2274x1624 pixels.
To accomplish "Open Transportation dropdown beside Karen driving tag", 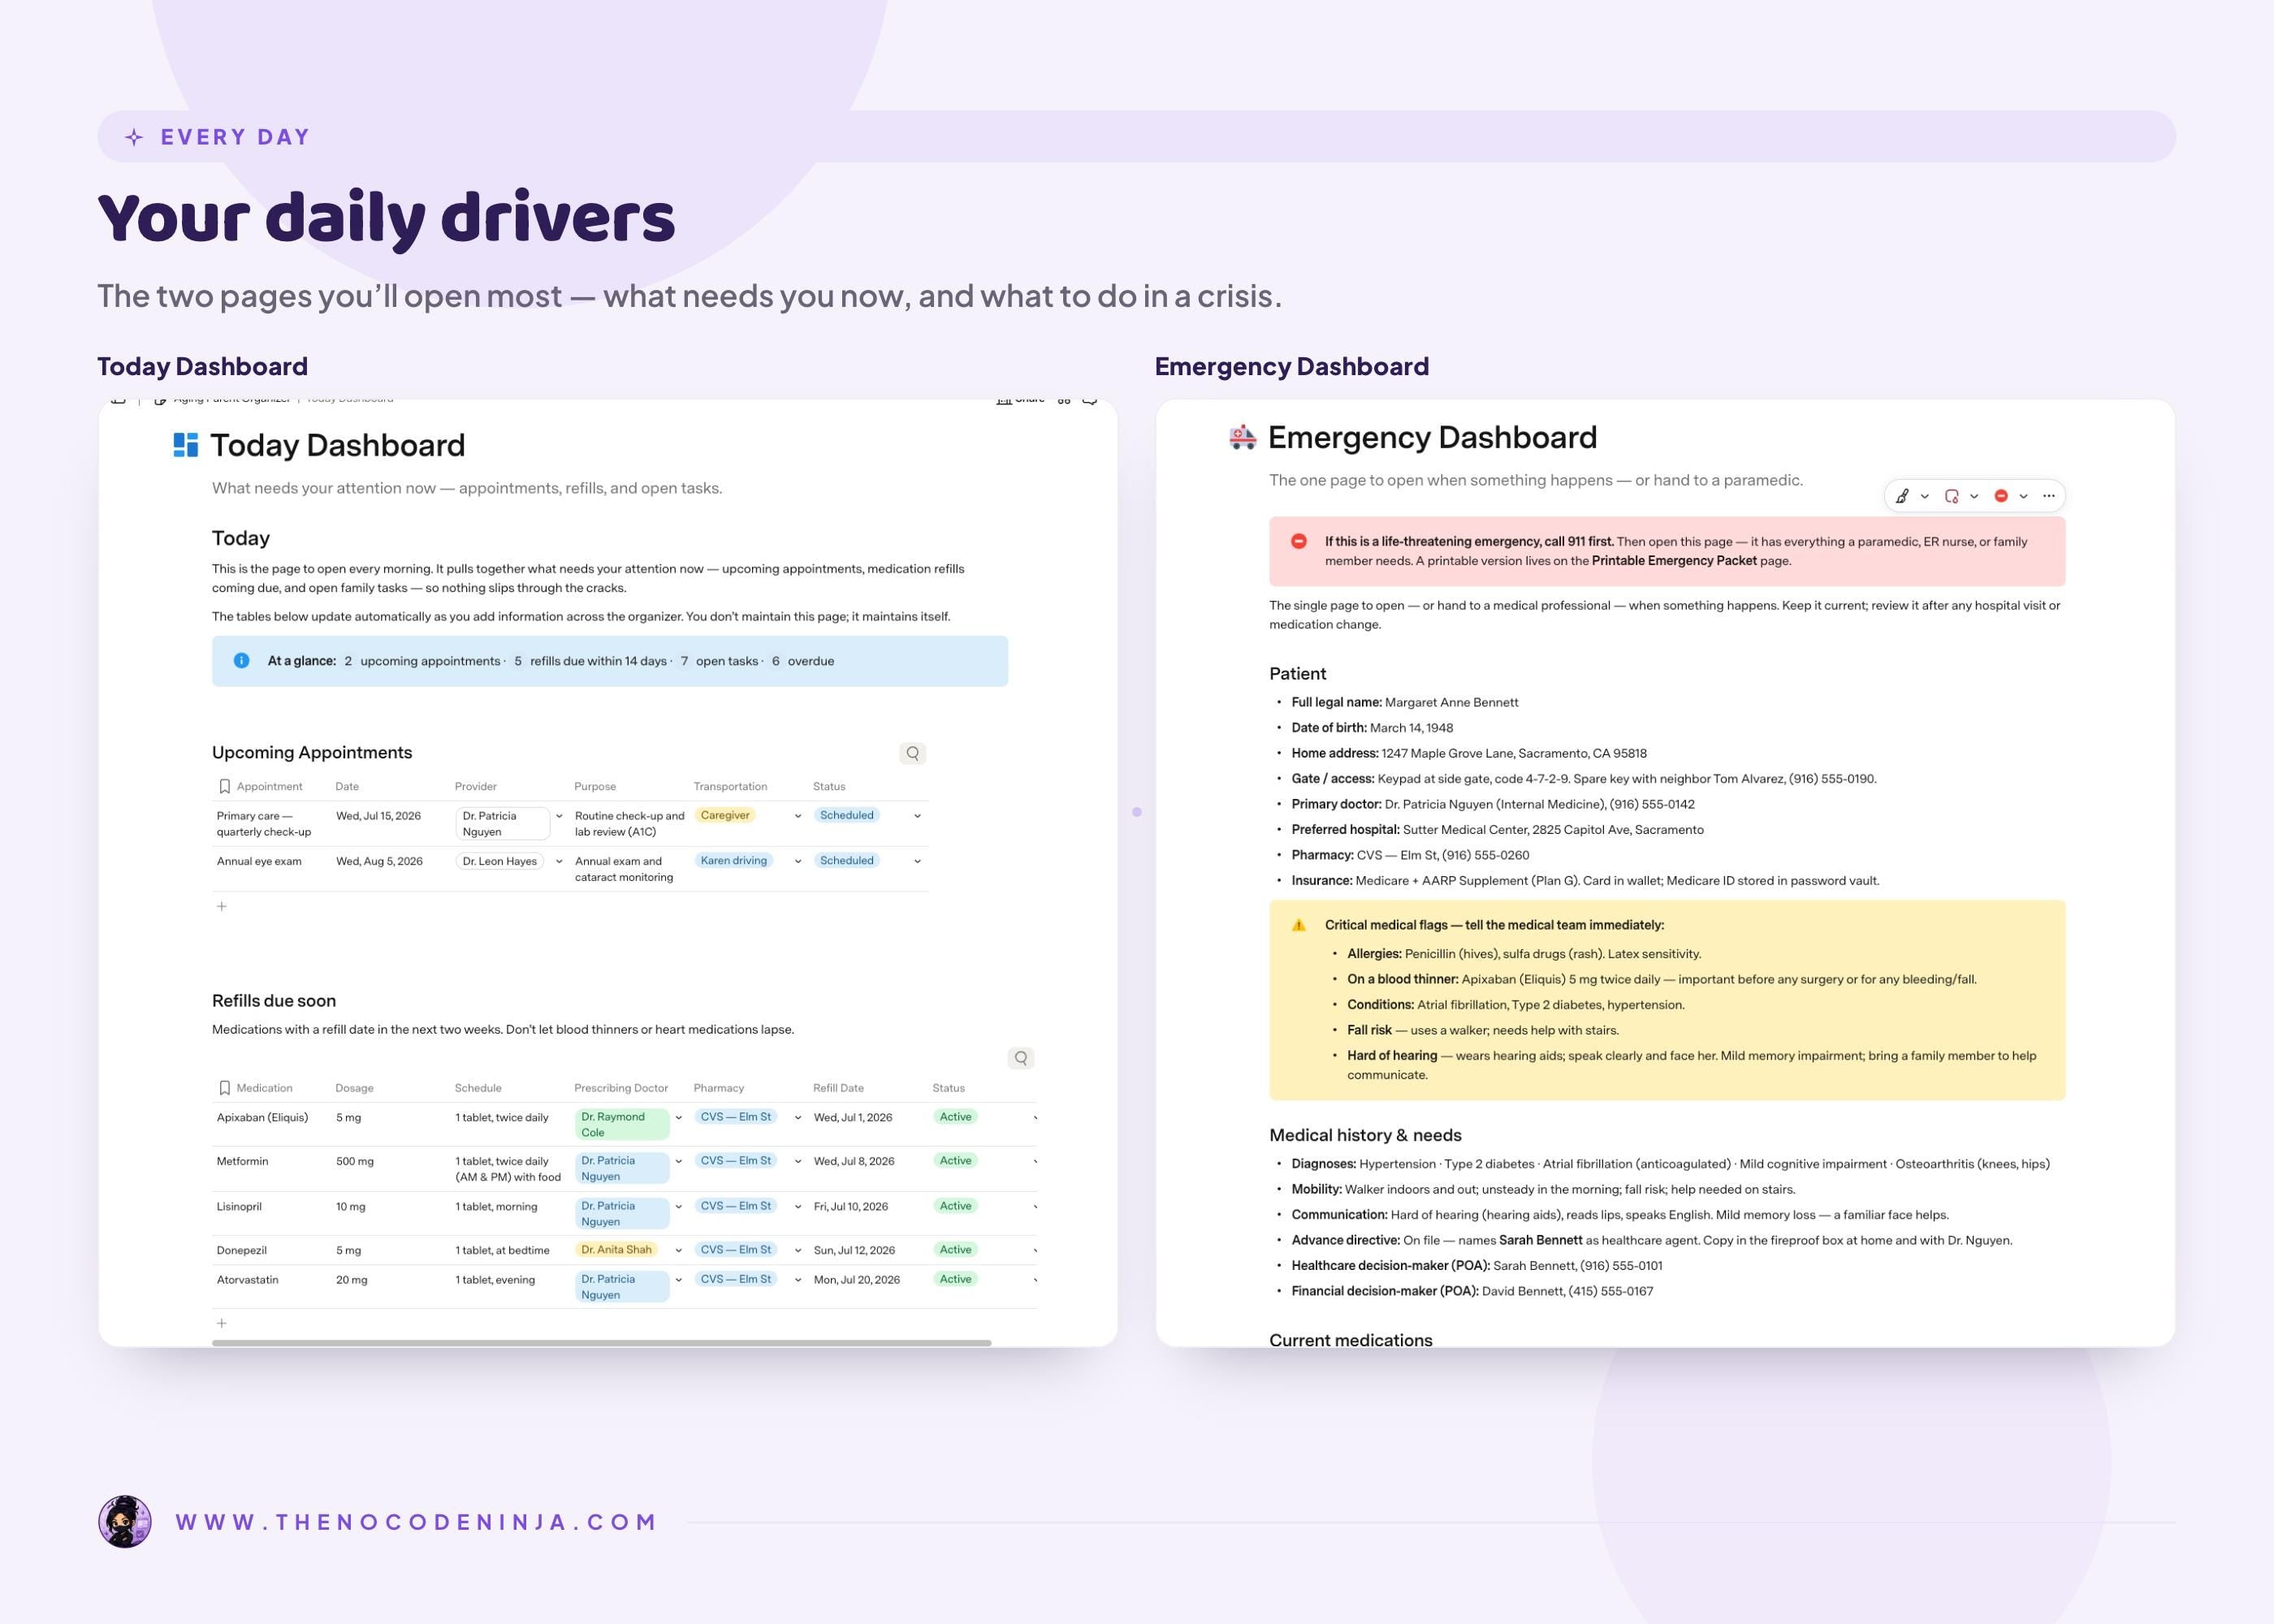I will click(x=798, y=861).
